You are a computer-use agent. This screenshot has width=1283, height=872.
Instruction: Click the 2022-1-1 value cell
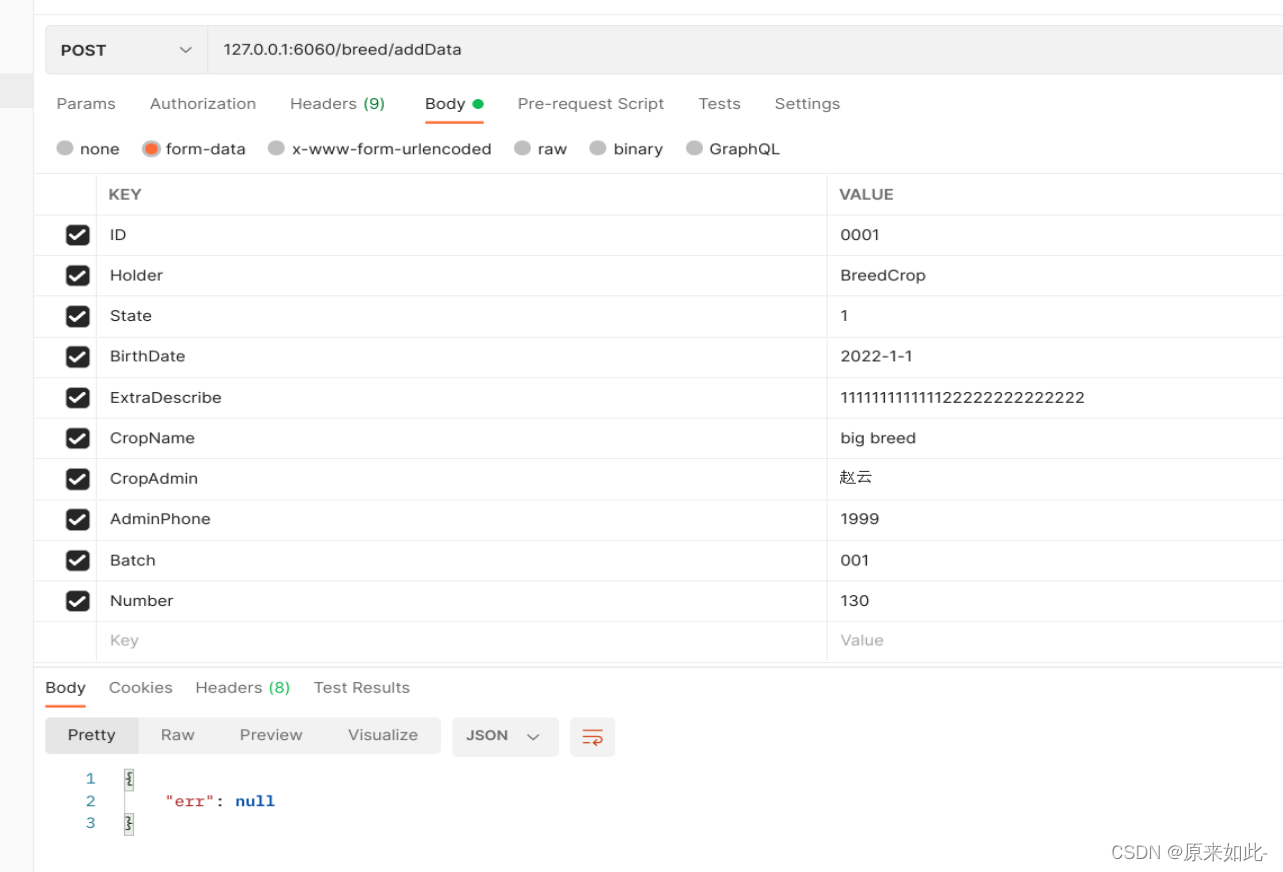click(1055, 356)
